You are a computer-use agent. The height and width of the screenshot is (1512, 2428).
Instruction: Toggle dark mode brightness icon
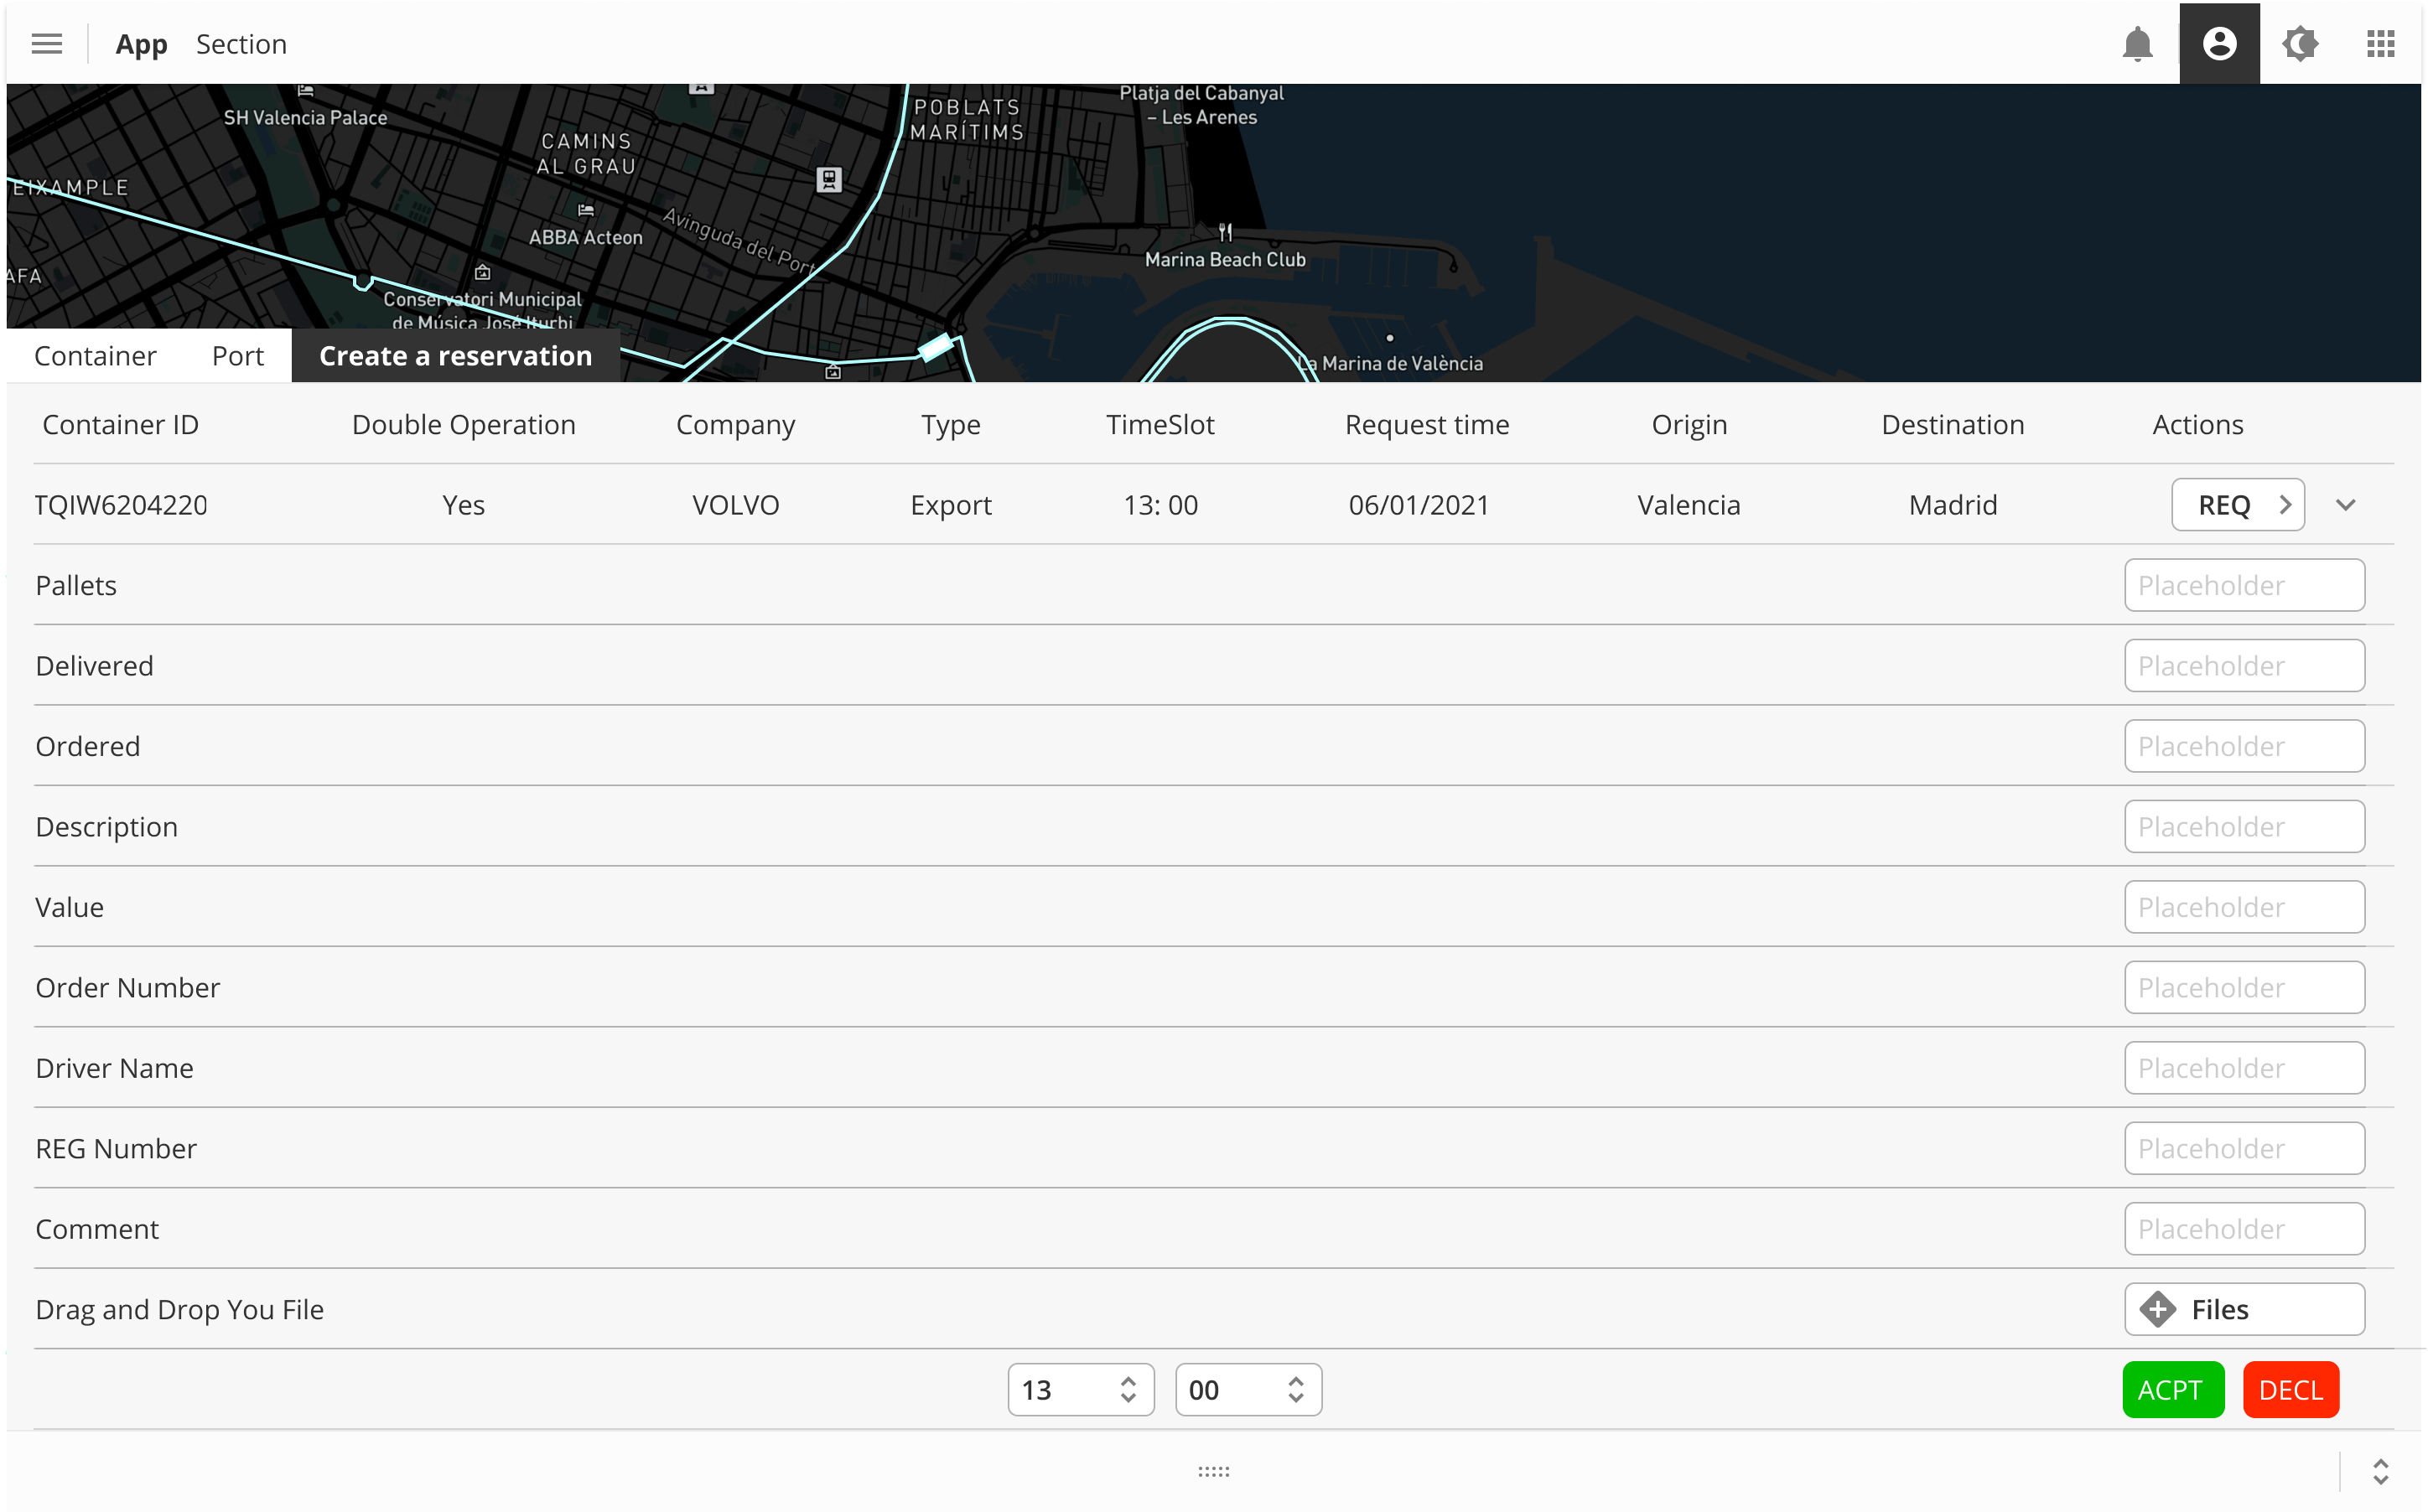coord(2299,44)
